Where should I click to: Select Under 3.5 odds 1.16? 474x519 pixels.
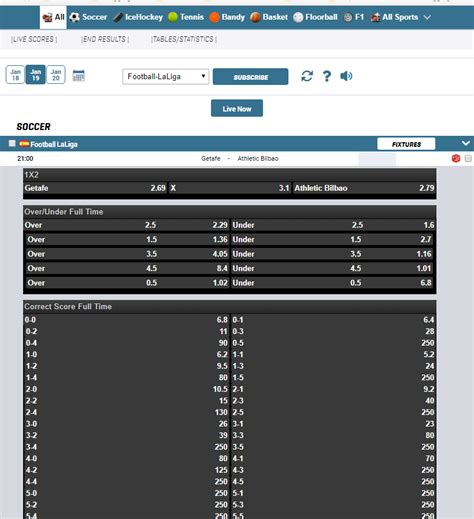click(332, 254)
